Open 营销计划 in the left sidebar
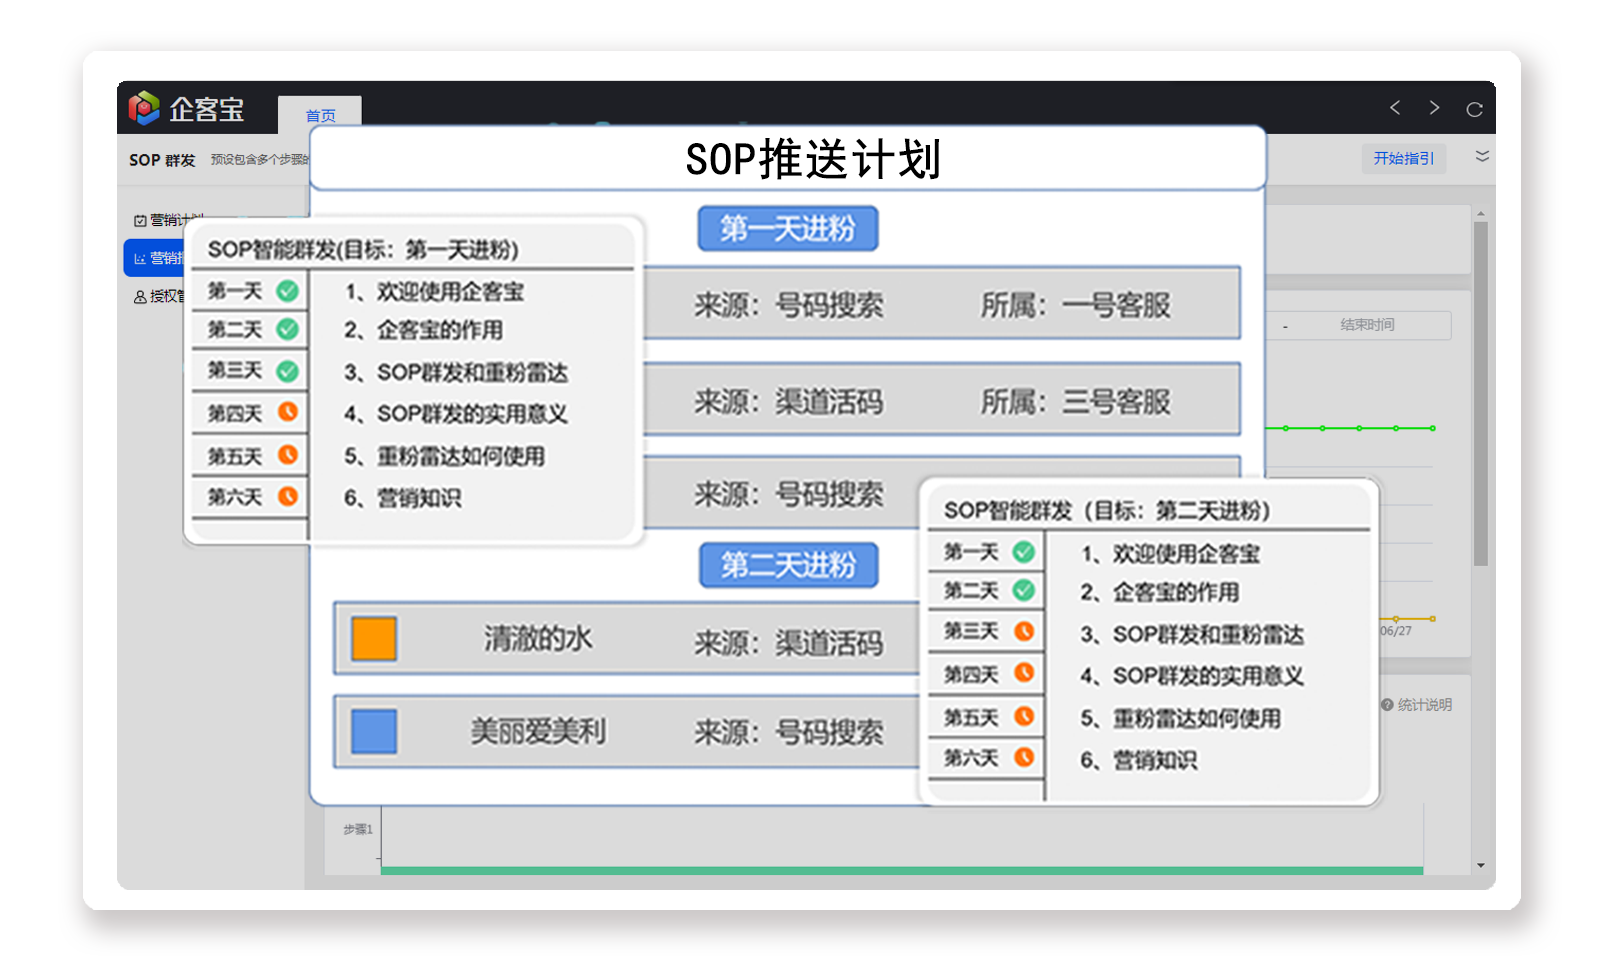Viewport: 1600px width, 960px height. tap(170, 220)
